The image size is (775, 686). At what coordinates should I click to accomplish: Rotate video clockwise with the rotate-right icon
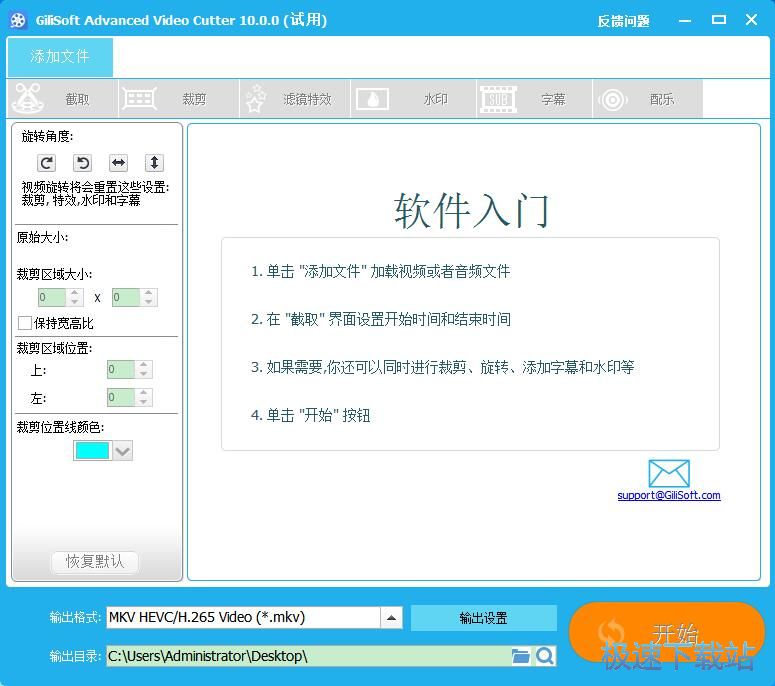(46, 163)
